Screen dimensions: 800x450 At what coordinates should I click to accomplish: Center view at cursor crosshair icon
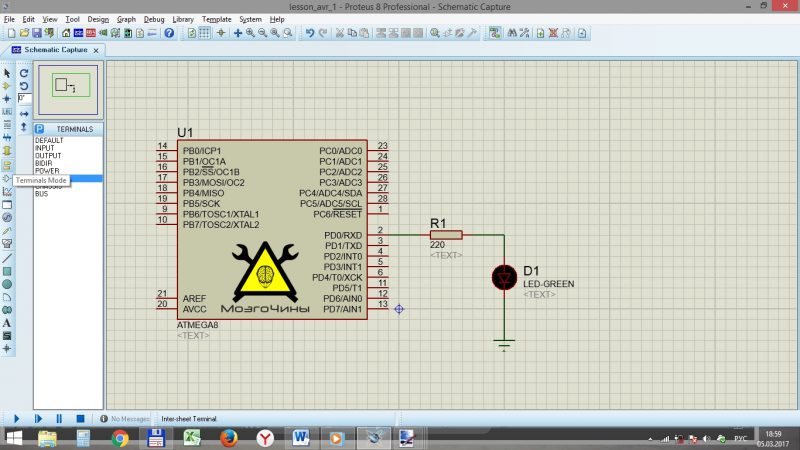238,33
